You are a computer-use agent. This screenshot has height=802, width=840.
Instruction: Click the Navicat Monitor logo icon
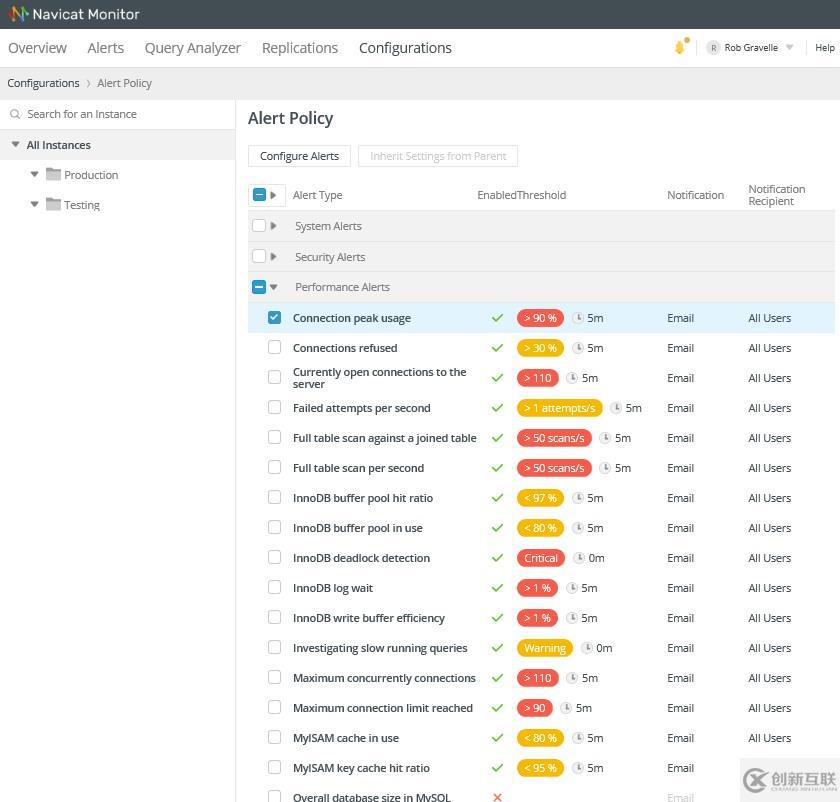coord(18,14)
